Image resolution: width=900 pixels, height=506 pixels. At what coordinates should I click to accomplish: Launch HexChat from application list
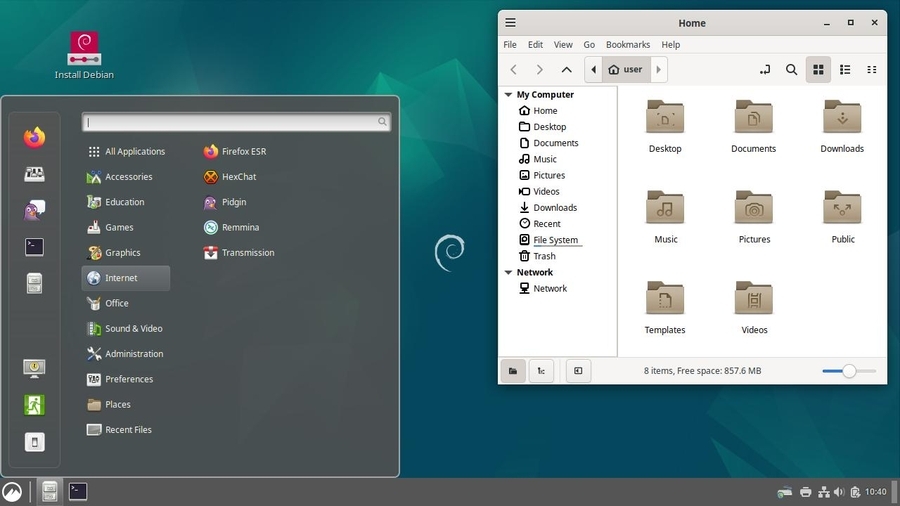tap(230, 177)
